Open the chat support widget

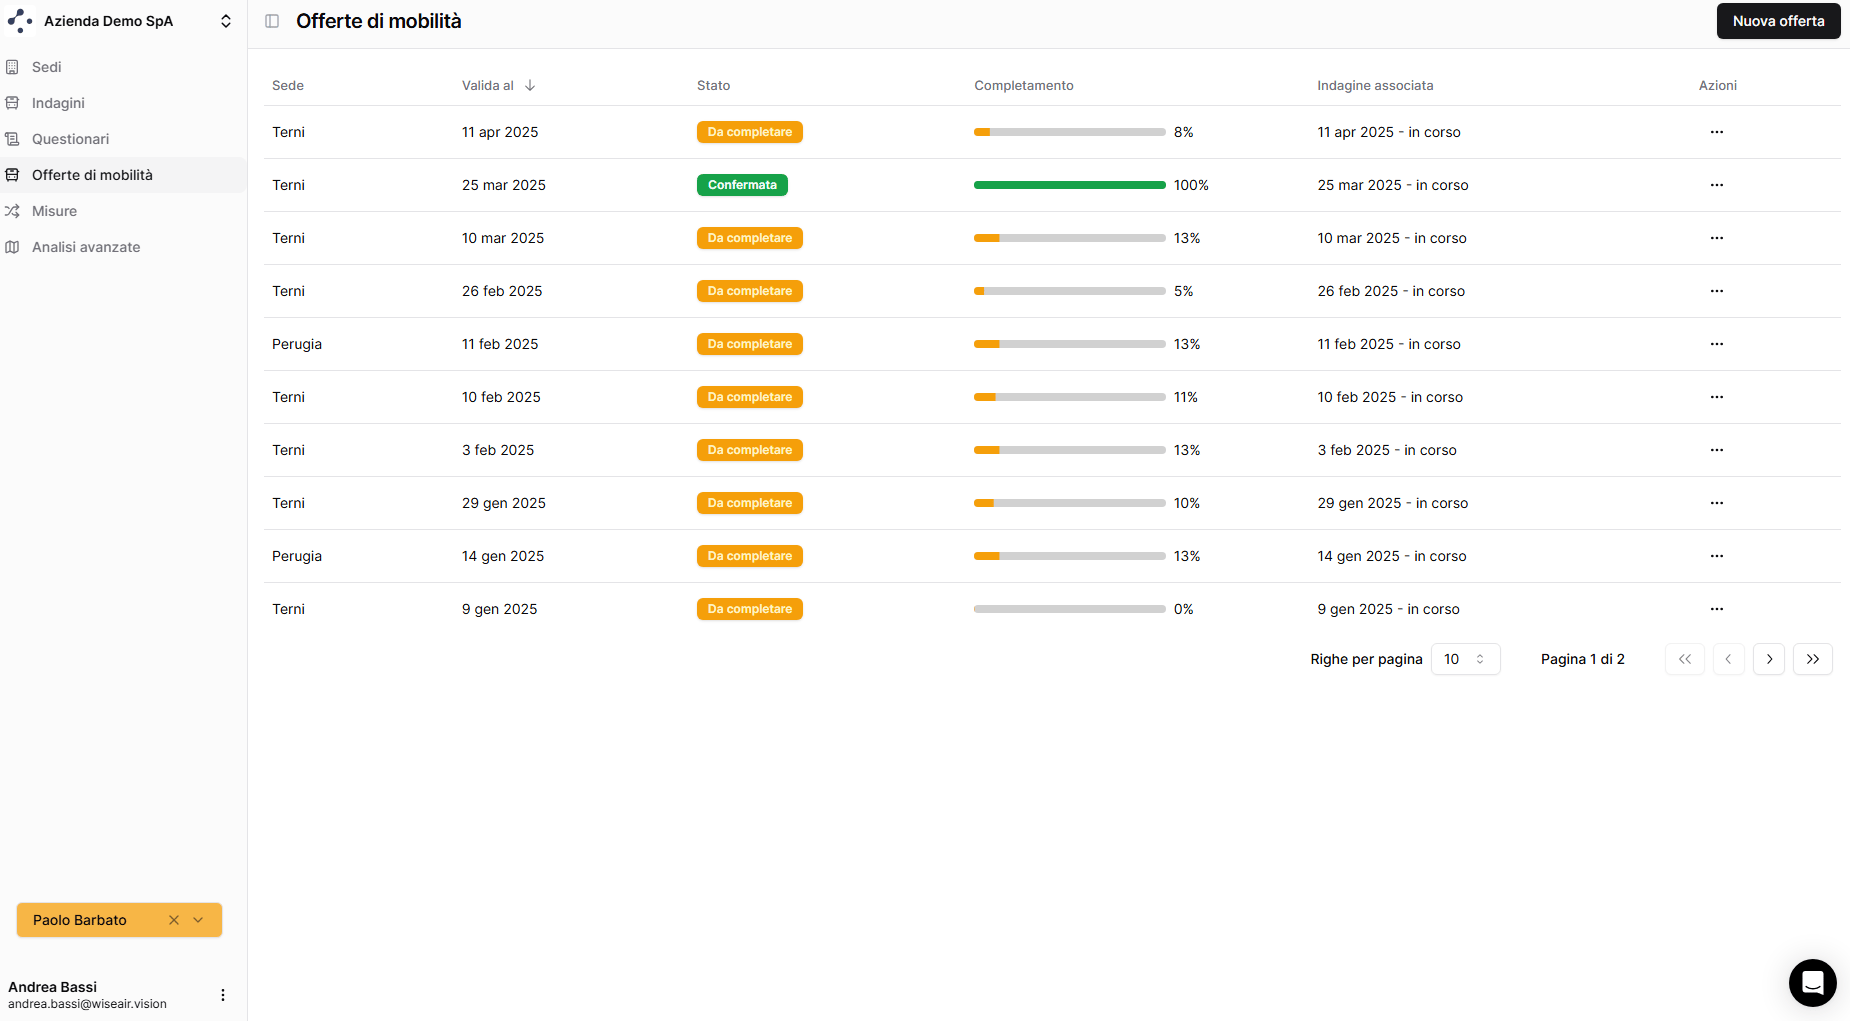click(1812, 983)
